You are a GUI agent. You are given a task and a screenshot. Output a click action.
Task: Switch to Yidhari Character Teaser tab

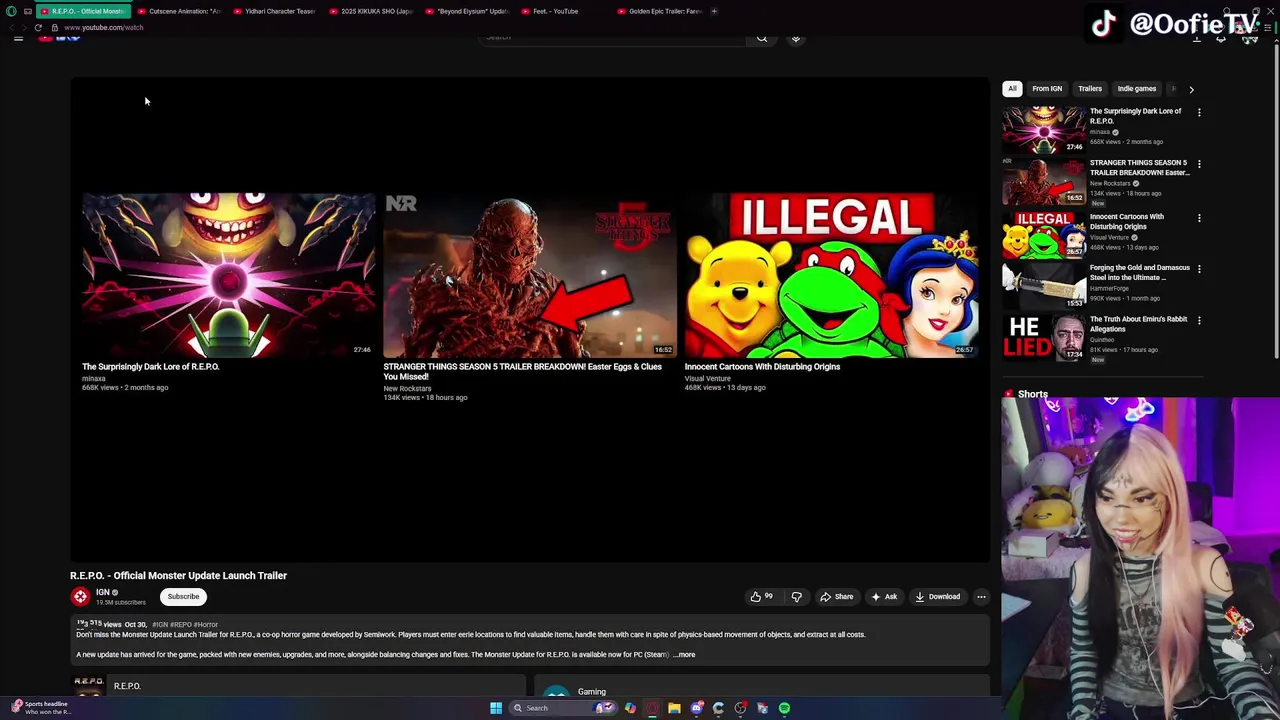pos(275,11)
